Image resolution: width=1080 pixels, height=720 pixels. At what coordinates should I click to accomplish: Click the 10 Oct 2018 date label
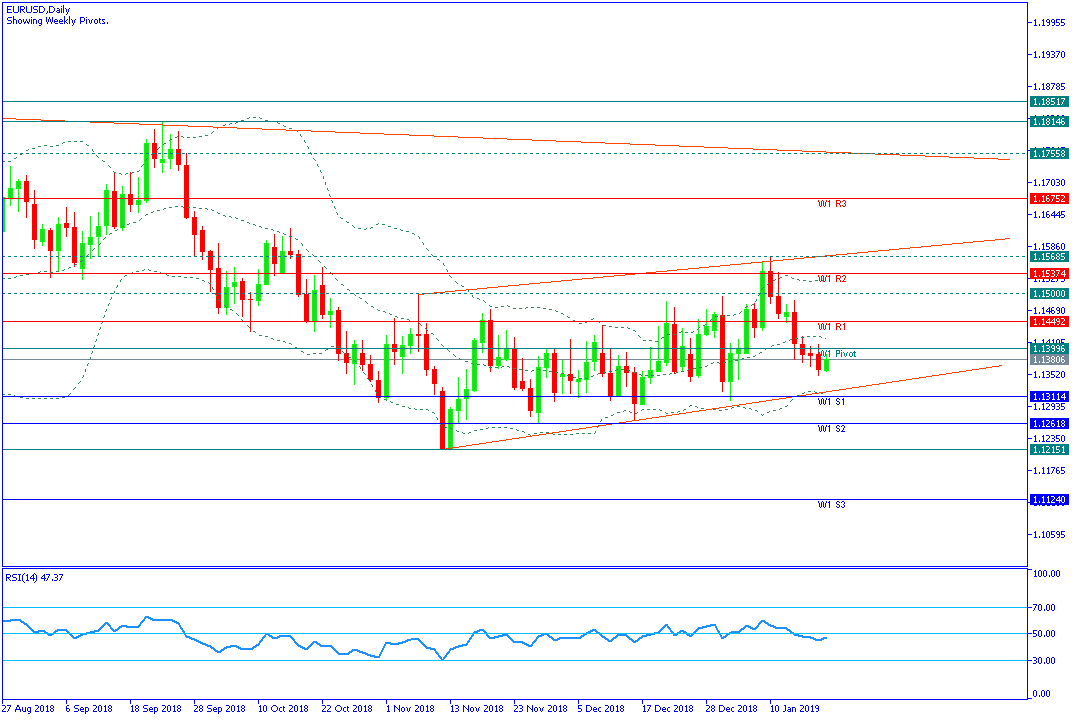(x=283, y=708)
